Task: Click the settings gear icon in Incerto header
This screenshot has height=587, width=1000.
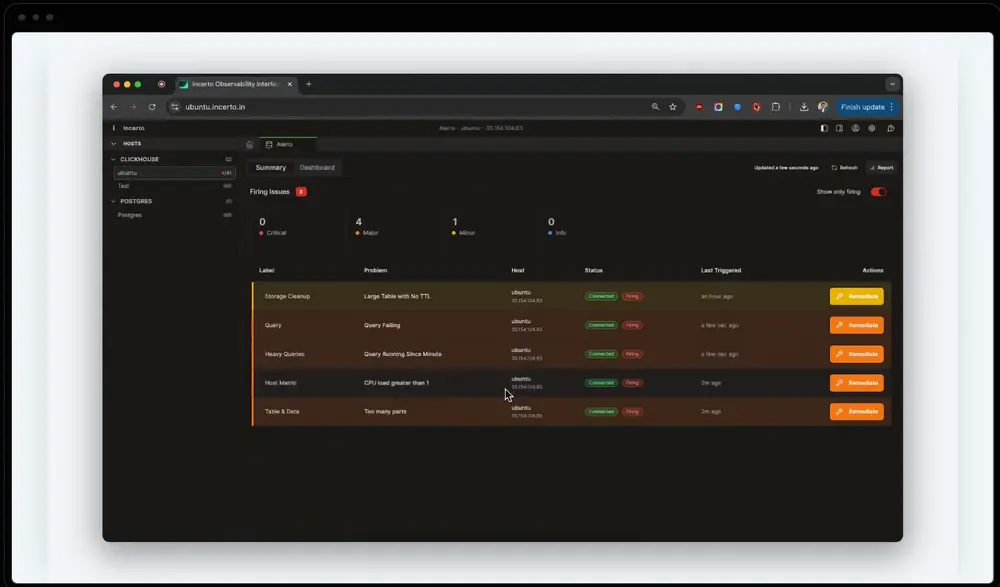Action: pyautogui.click(x=872, y=128)
